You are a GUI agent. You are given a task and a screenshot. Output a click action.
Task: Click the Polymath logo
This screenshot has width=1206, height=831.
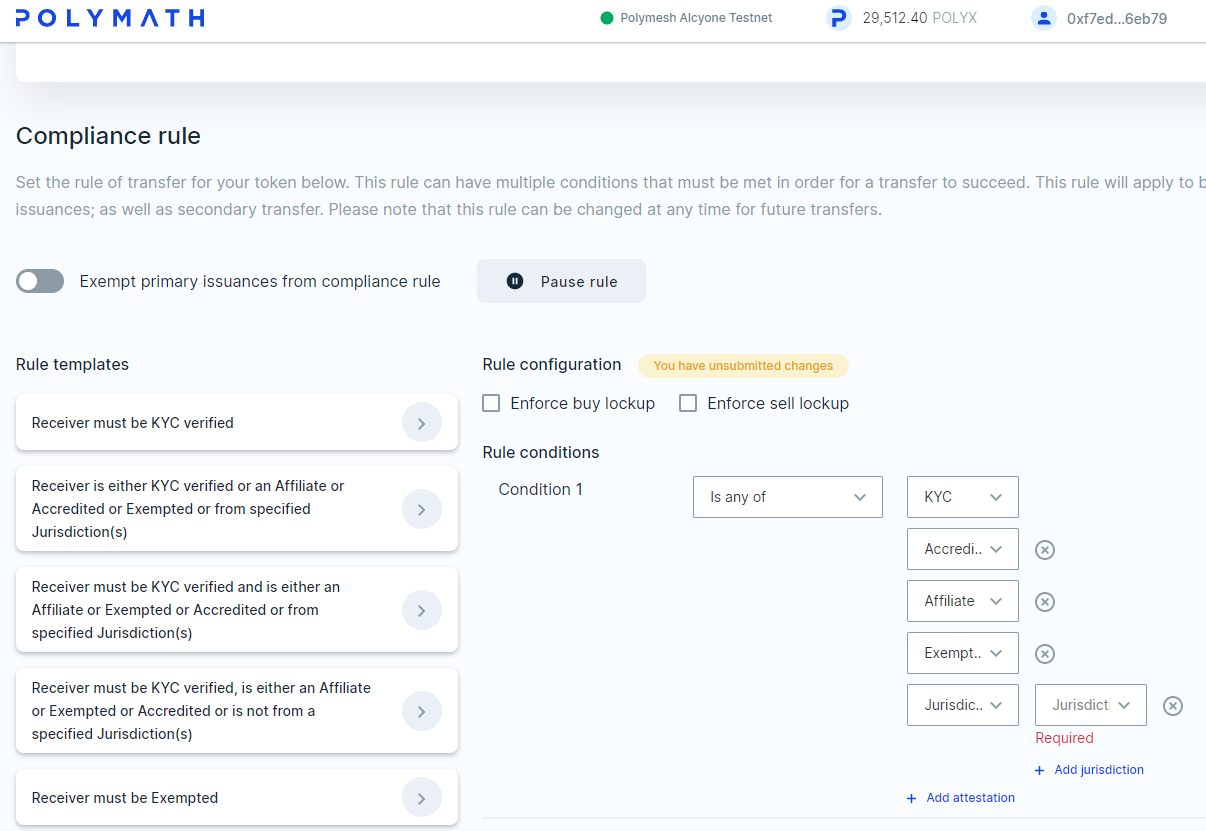click(x=110, y=18)
